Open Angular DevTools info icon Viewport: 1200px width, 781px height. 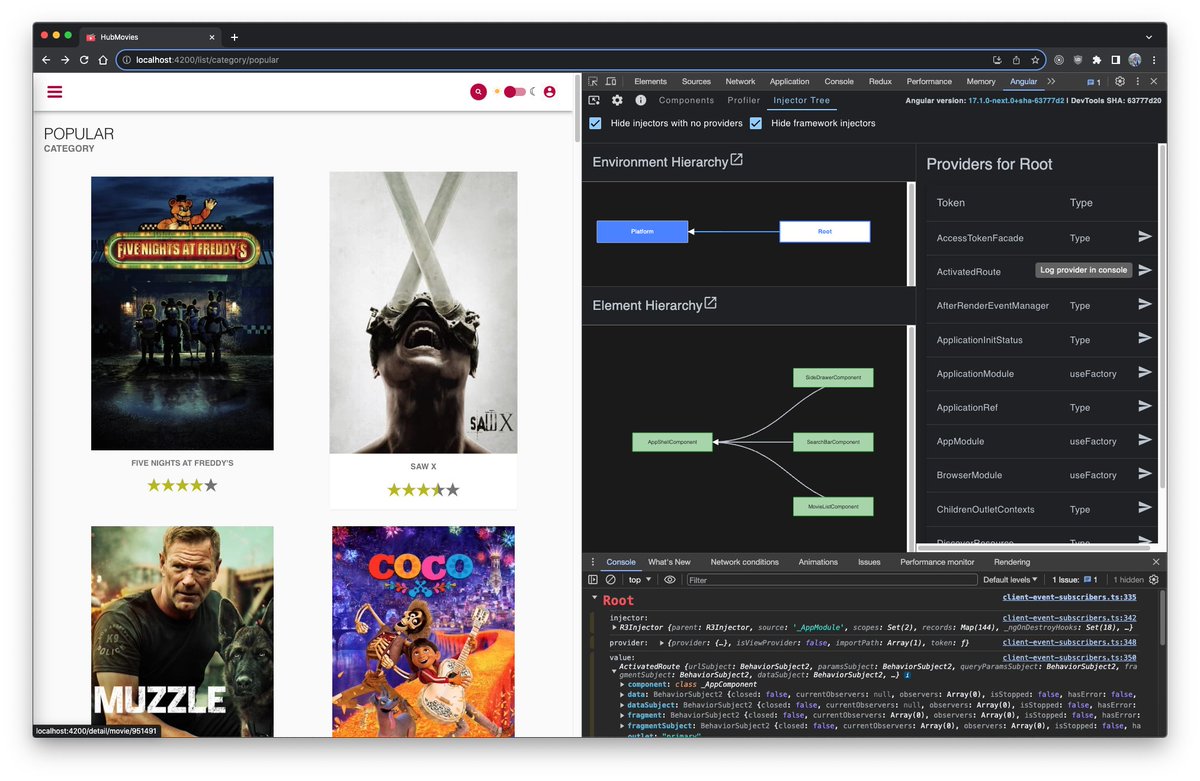(641, 100)
